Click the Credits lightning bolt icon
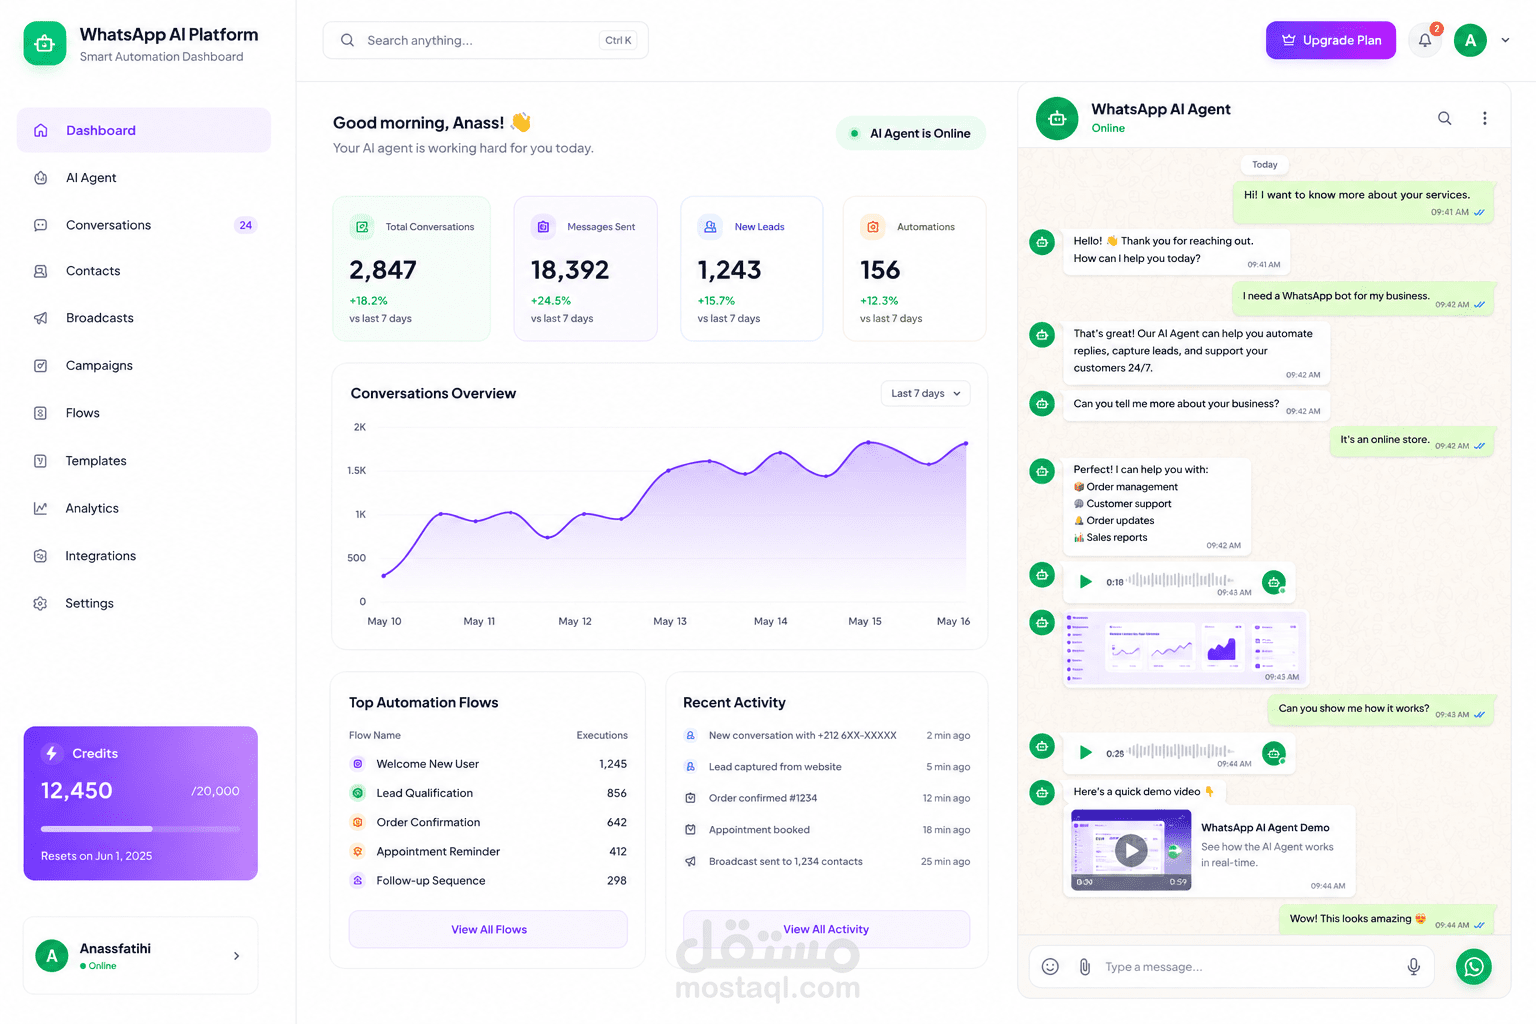Image resolution: width=1536 pixels, height=1024 pixels. click(52, 753)
